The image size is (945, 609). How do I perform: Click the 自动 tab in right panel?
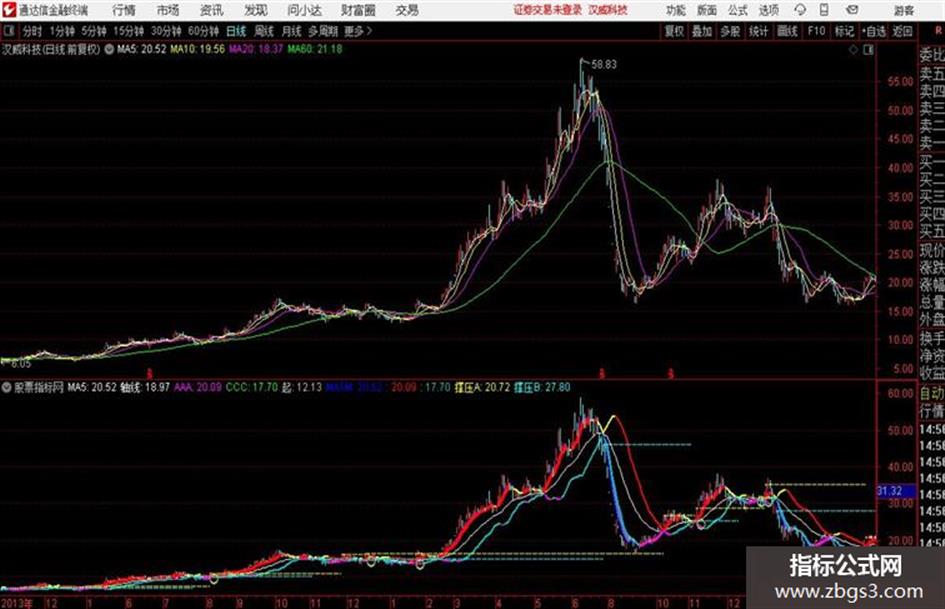pos(932,394)
